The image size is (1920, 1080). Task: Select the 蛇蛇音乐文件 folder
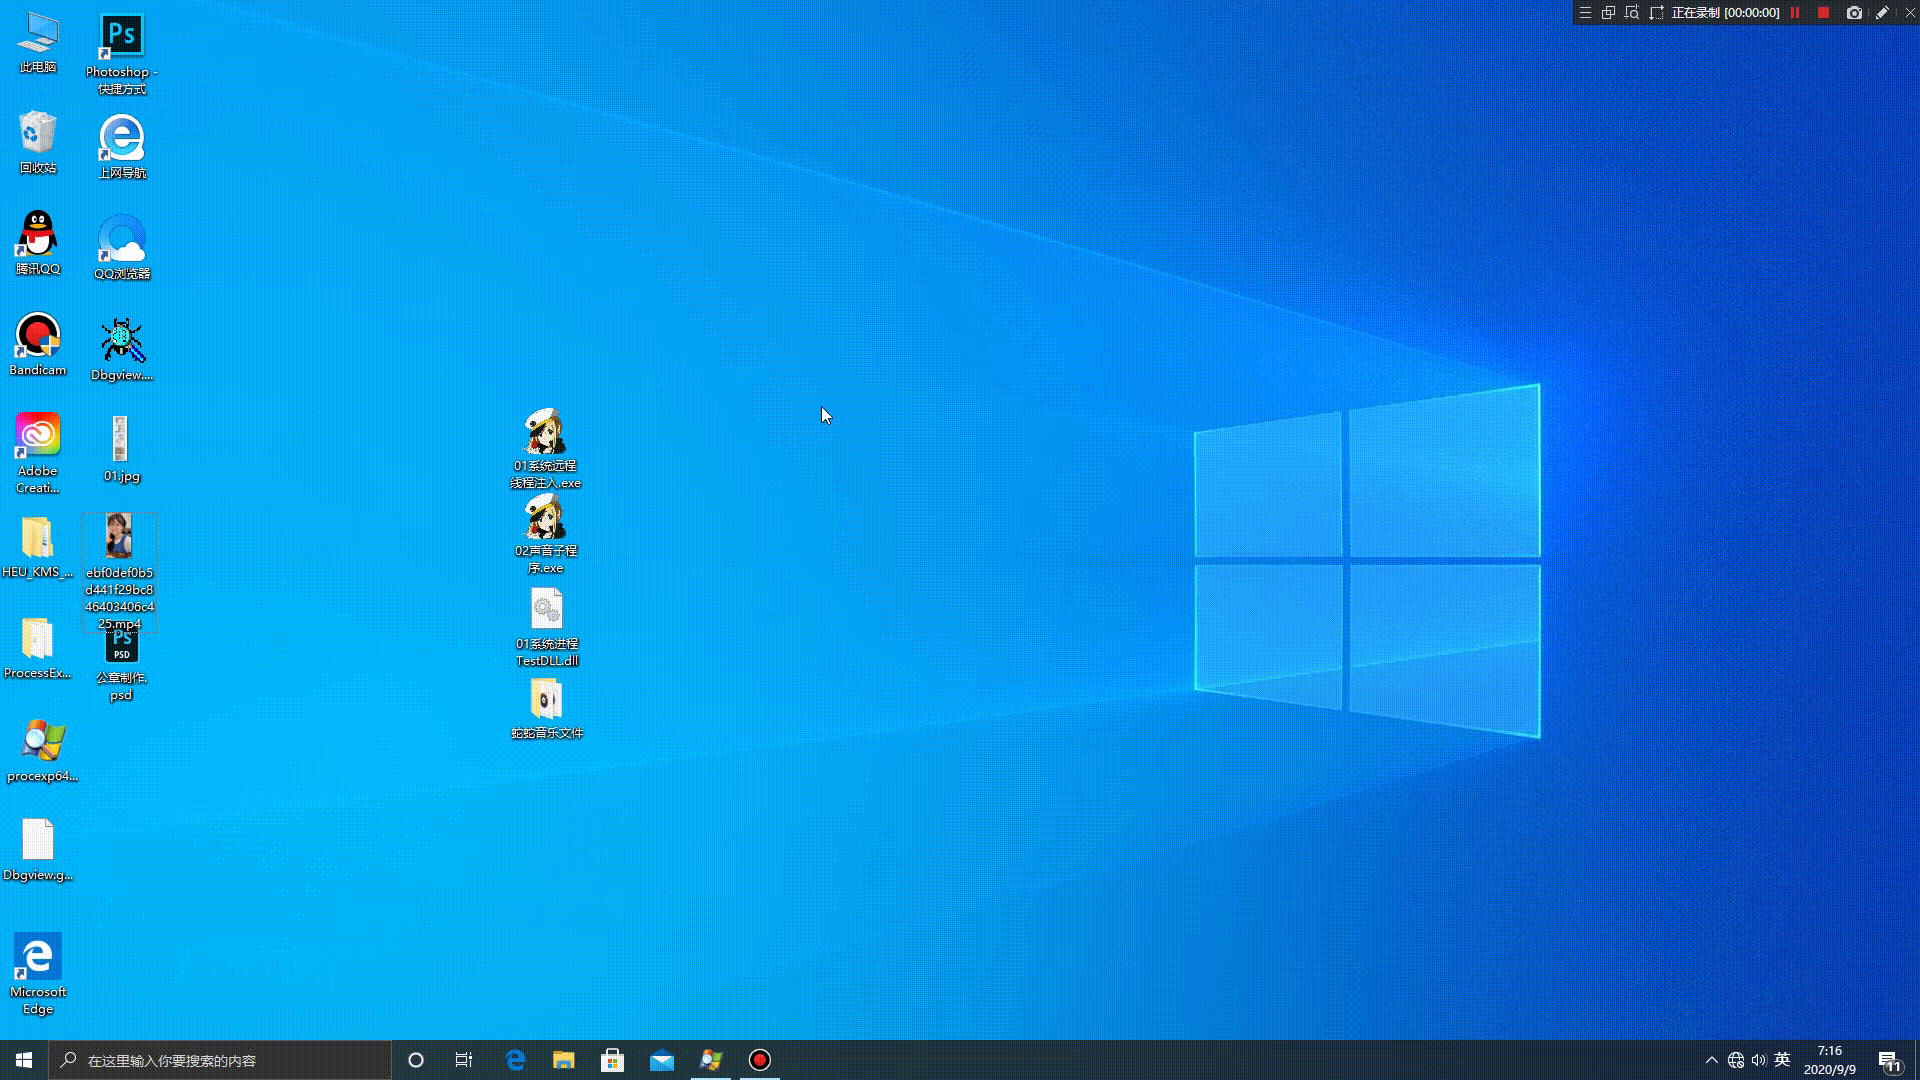pyautogui.click(x=546, y=699)
